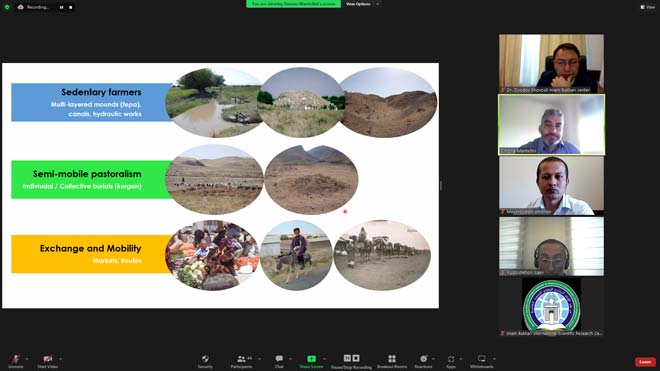Expand the Whiteboards options arrow
This screenshot has height=371, width=660.
coord(494,359)
